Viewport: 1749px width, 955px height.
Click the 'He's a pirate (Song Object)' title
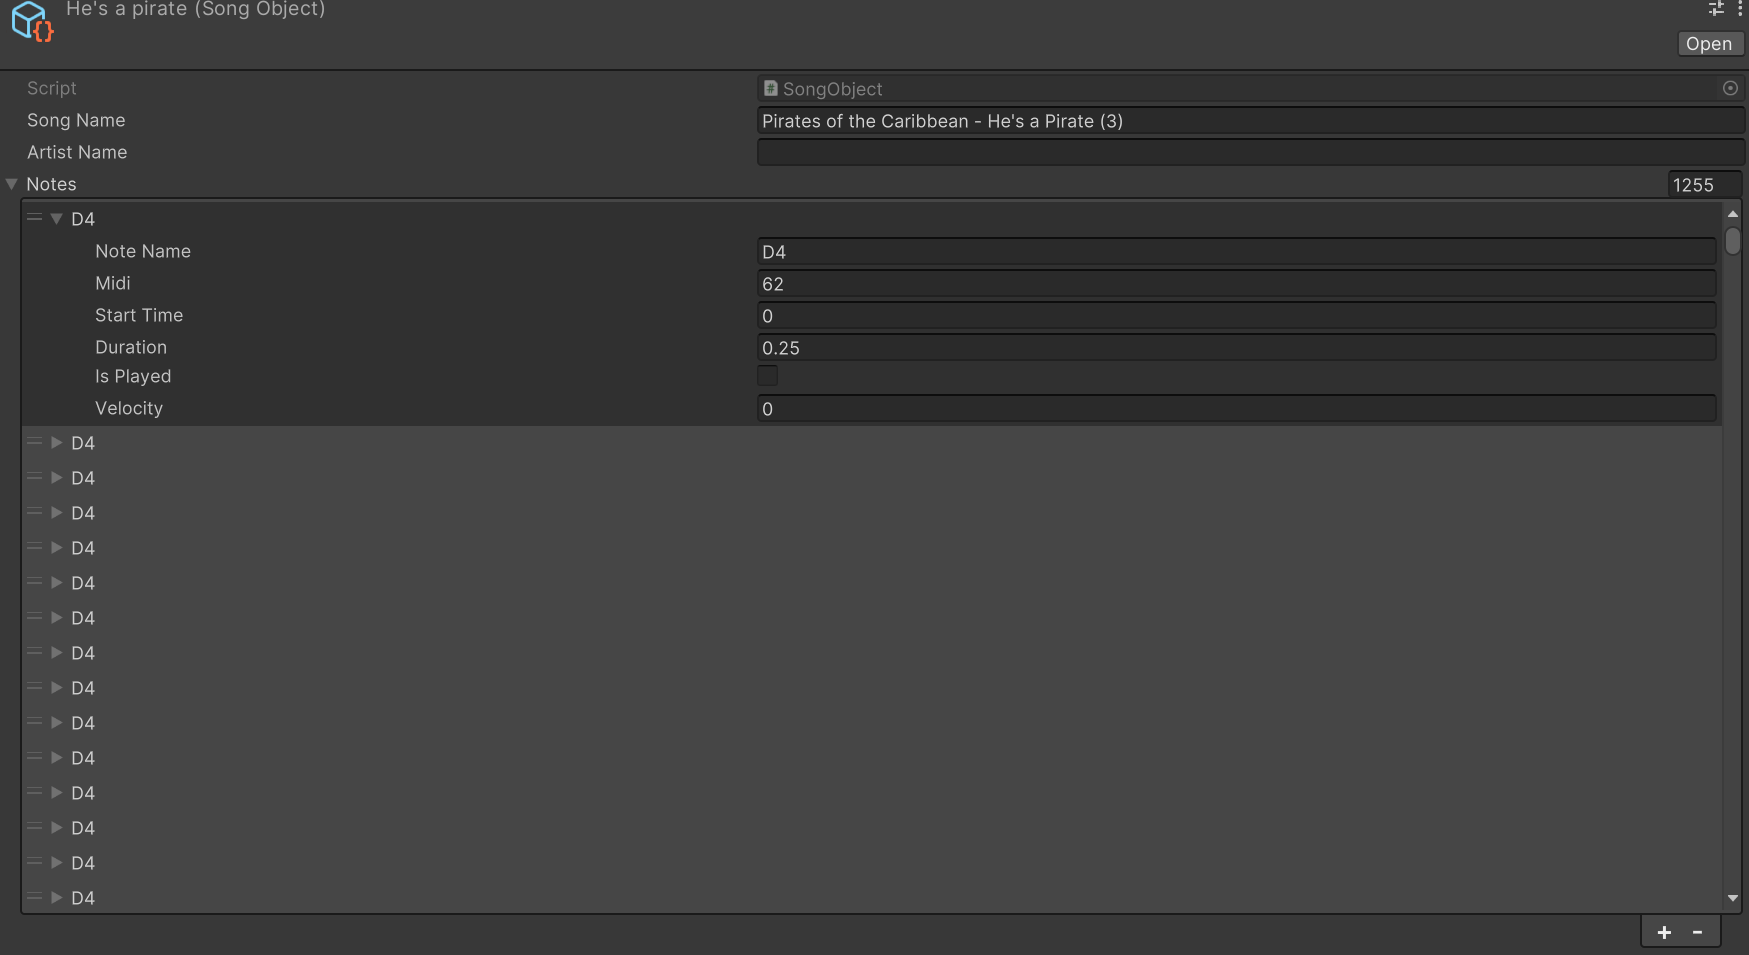click(196, 9)
